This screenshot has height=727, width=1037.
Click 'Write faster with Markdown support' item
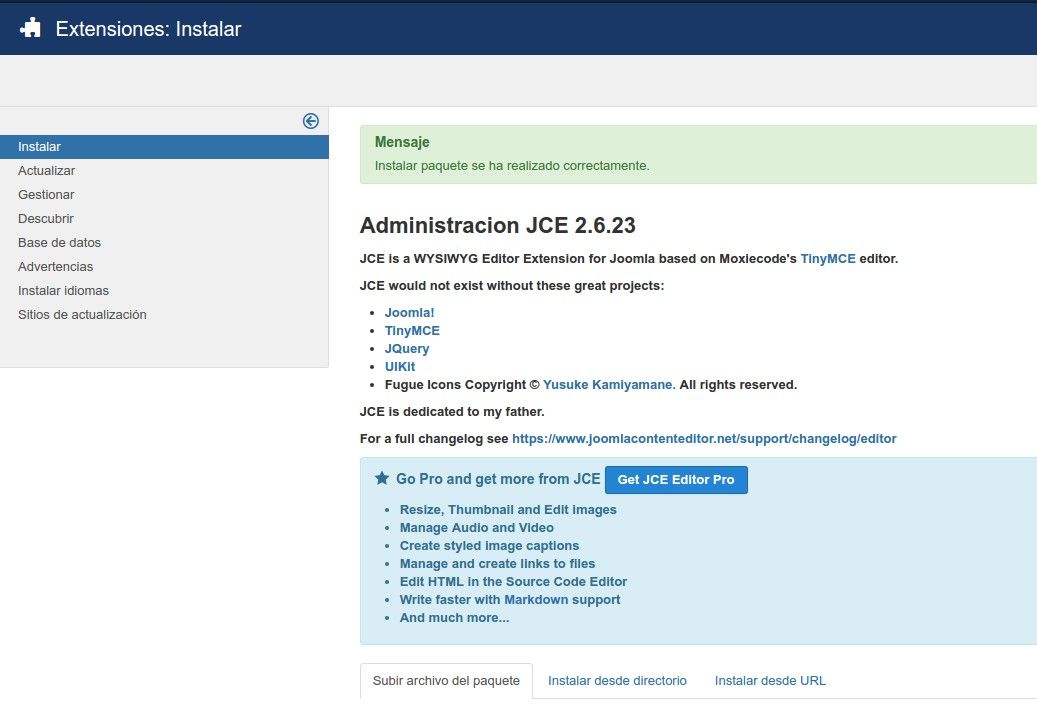510,600
